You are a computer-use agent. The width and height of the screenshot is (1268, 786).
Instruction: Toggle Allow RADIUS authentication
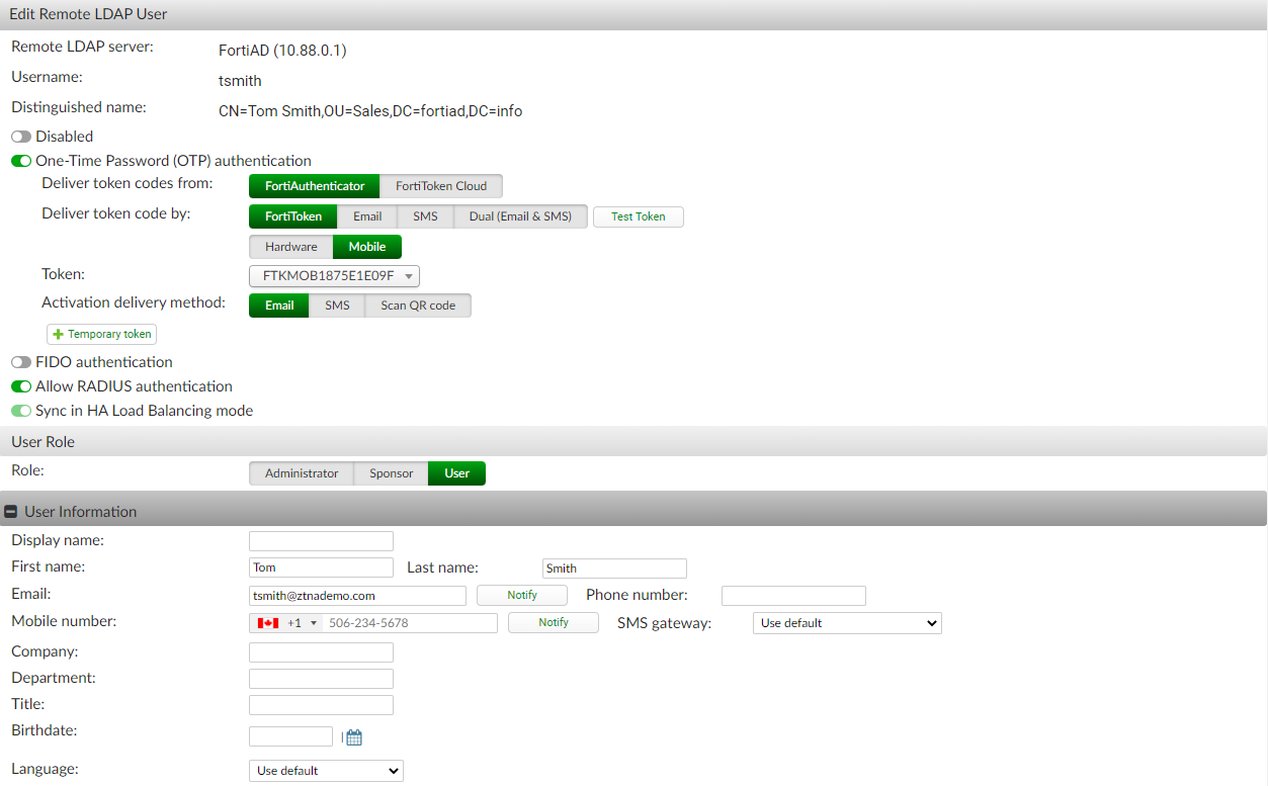21,386
